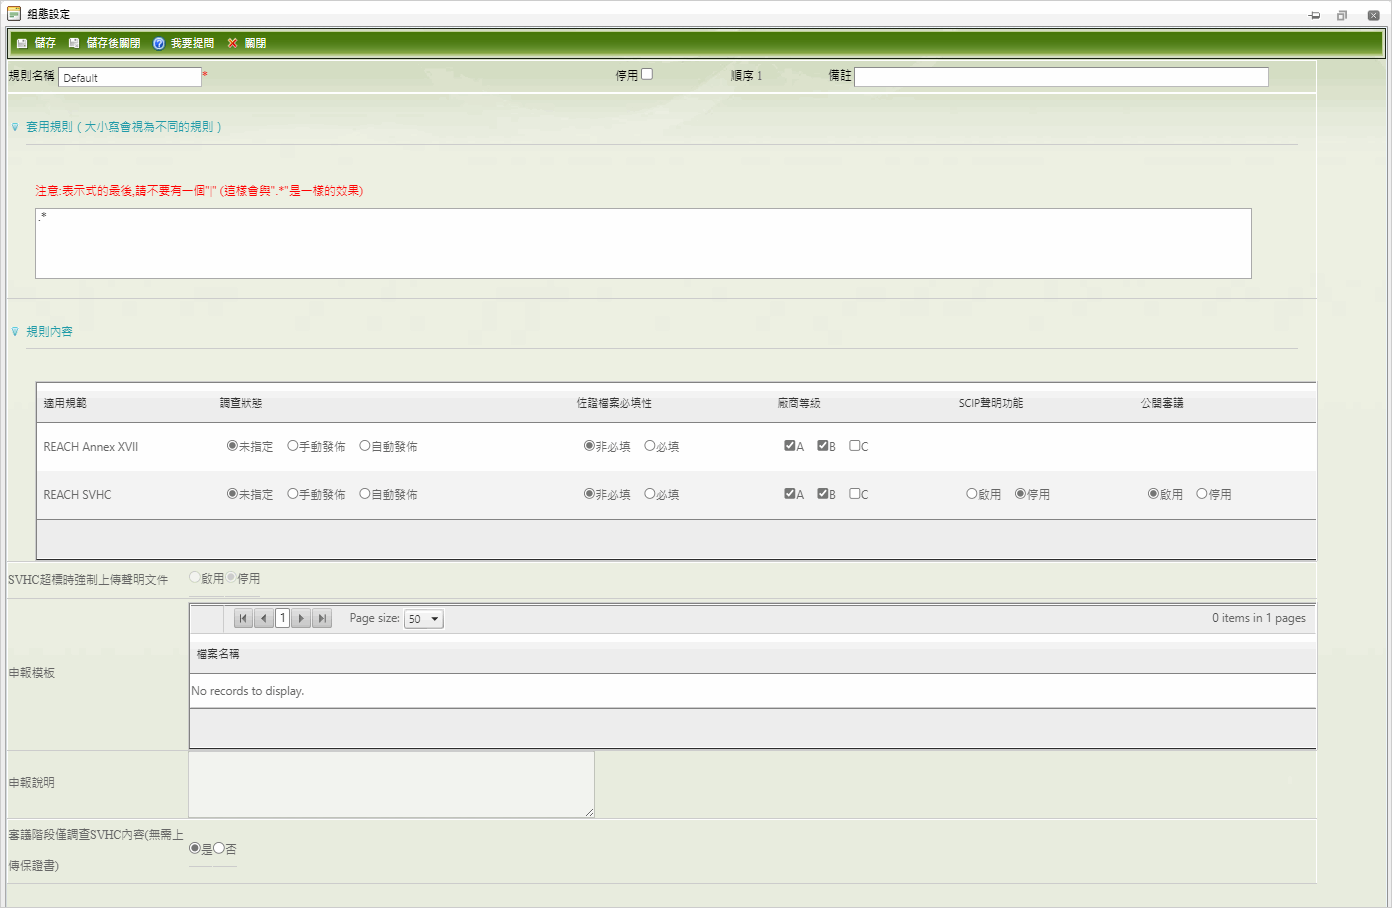This screenshot has width=1392, height=908.
Task: Select 手動發佈 for REACH Annex XVII
Action: coord(292,446)
